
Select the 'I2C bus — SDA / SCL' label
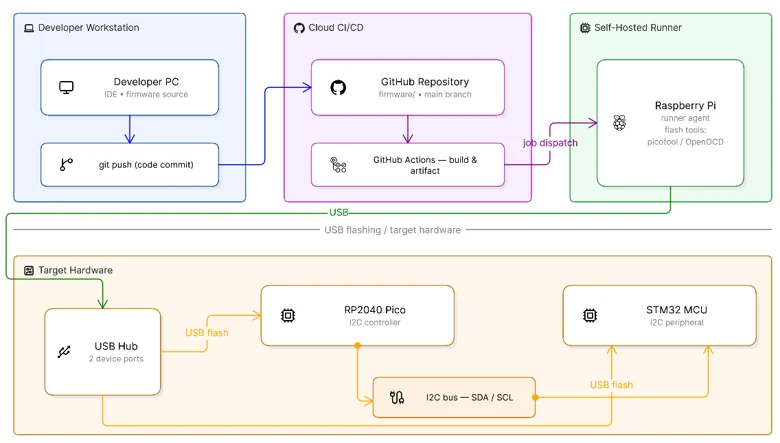click(x=469, y=397)
